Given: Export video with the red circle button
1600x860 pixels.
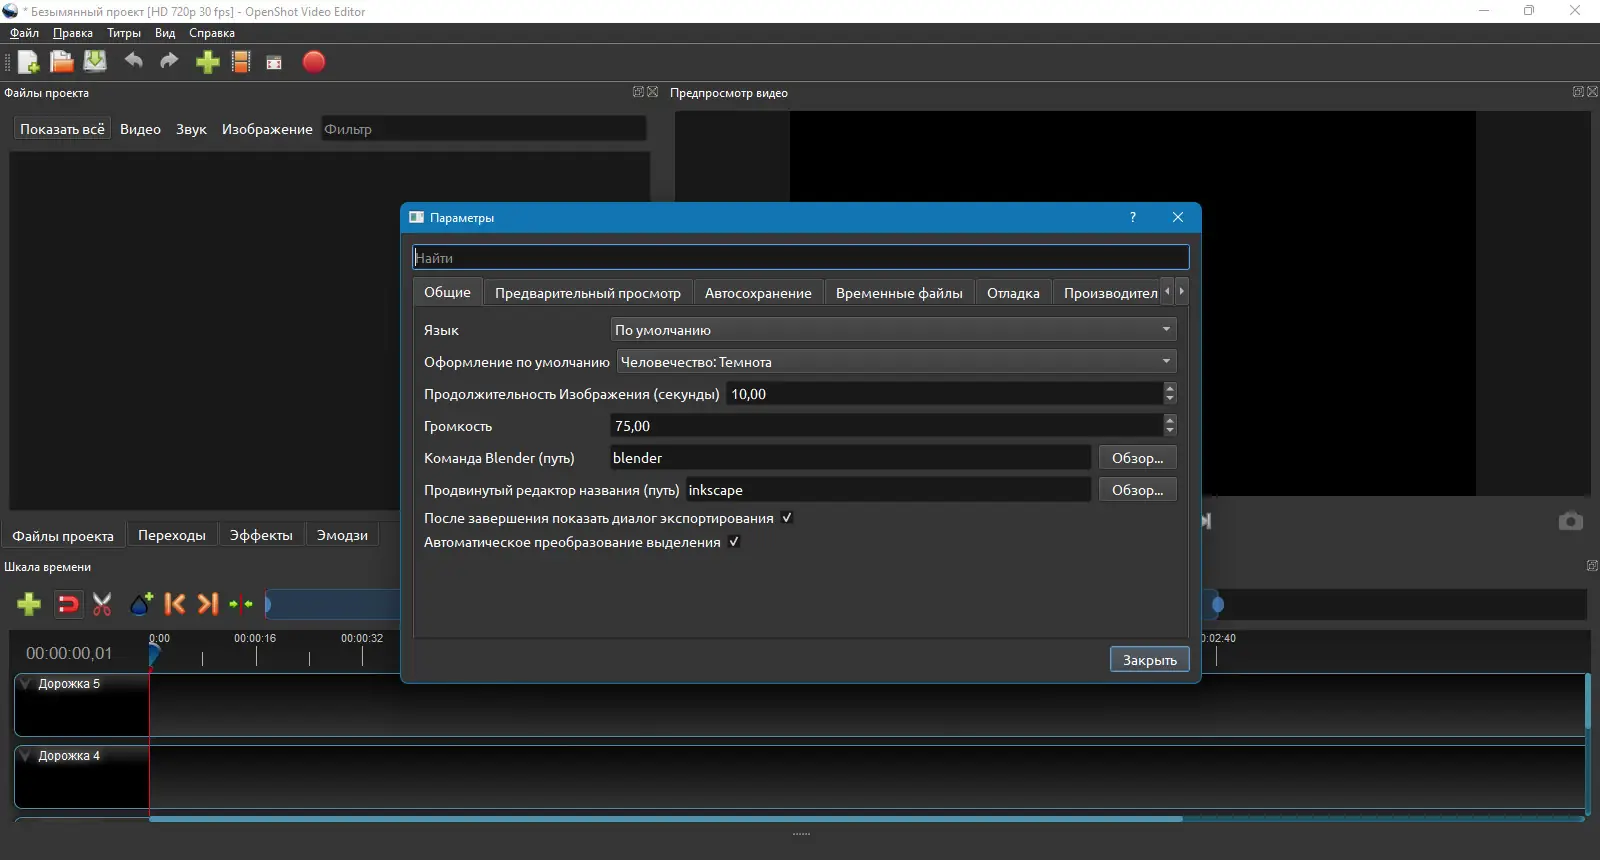Looking at the screenshot, I should click(x=314, y=62).
